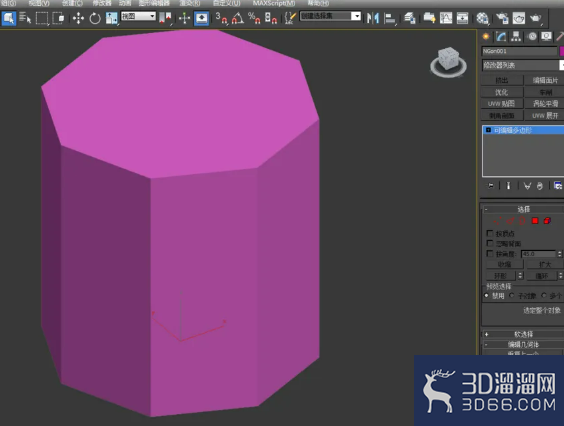
Task: Toggle Select and Manipulate crosshair tool
Action: (x=184, y=18)
